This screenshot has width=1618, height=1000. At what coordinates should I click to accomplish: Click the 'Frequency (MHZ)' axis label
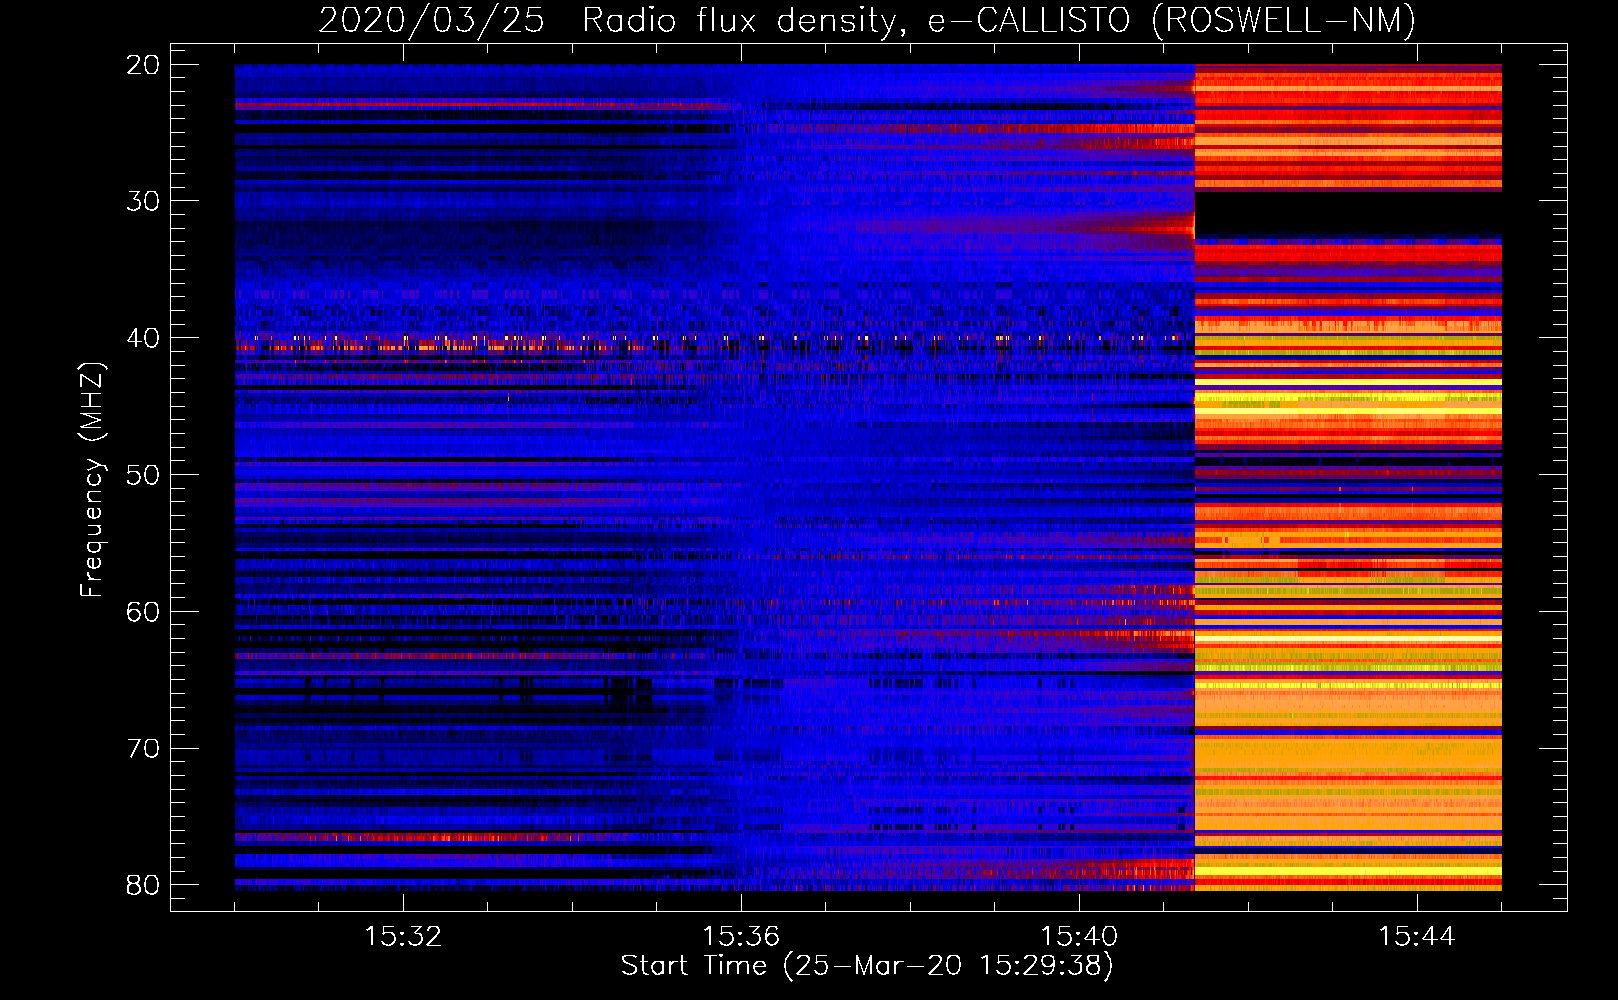92,480
